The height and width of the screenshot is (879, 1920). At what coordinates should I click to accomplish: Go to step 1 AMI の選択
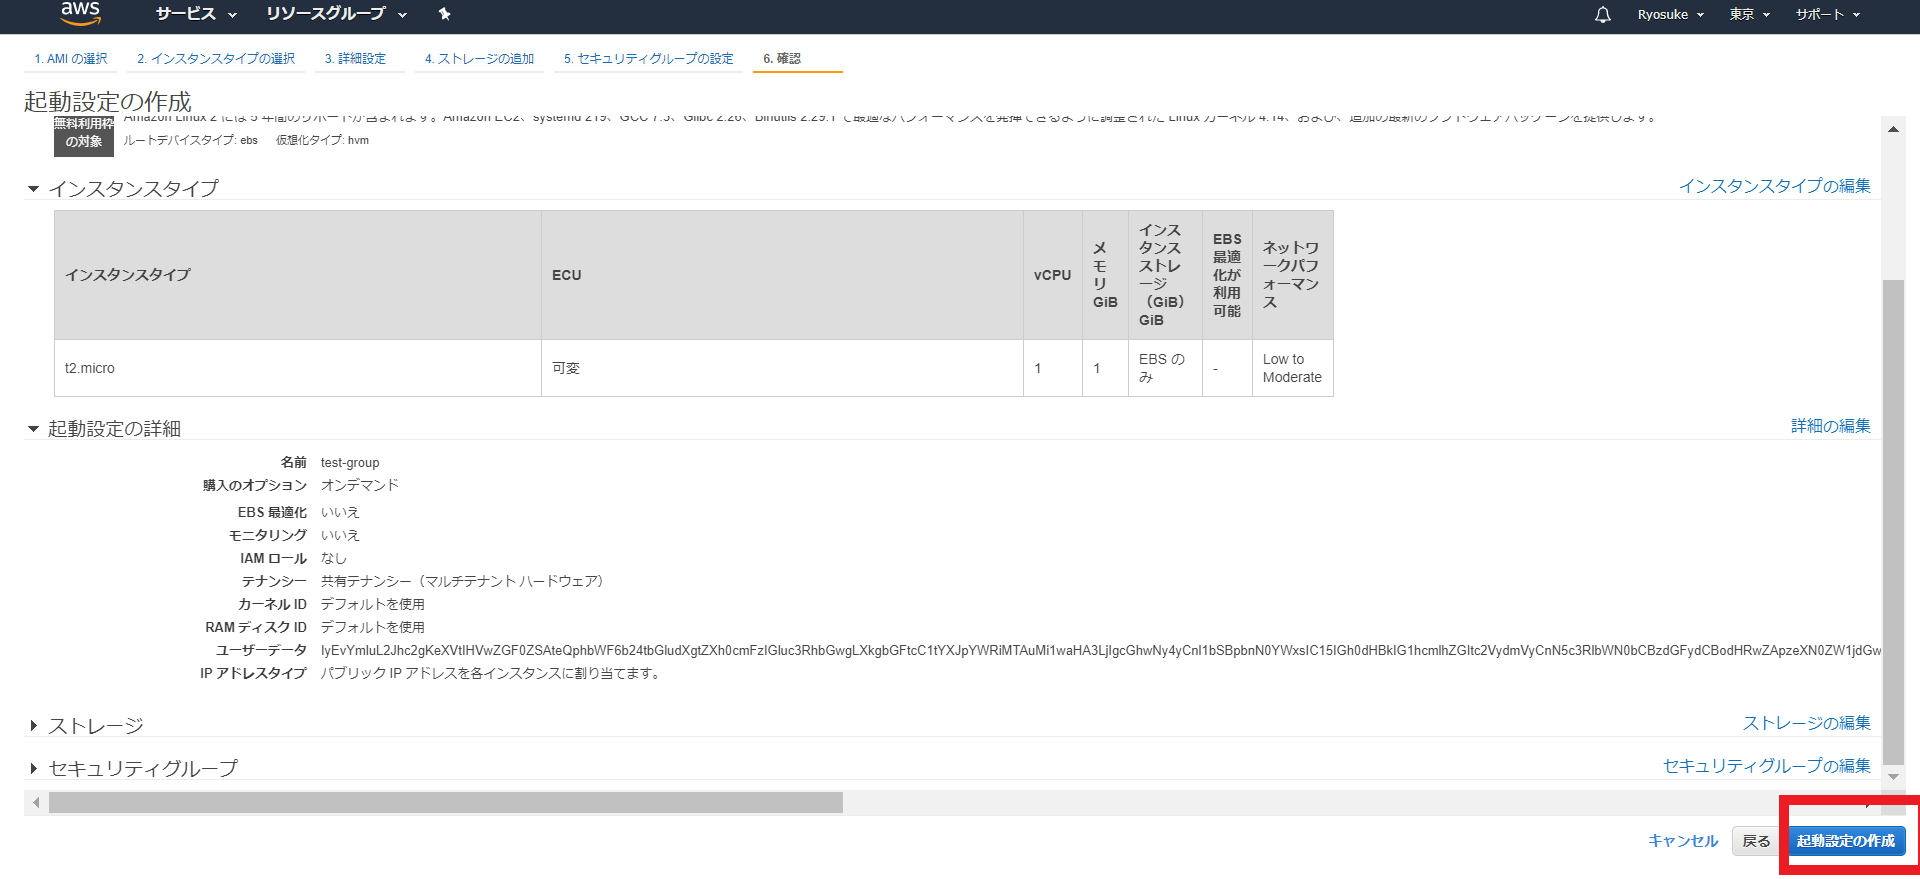coord(71,59)
